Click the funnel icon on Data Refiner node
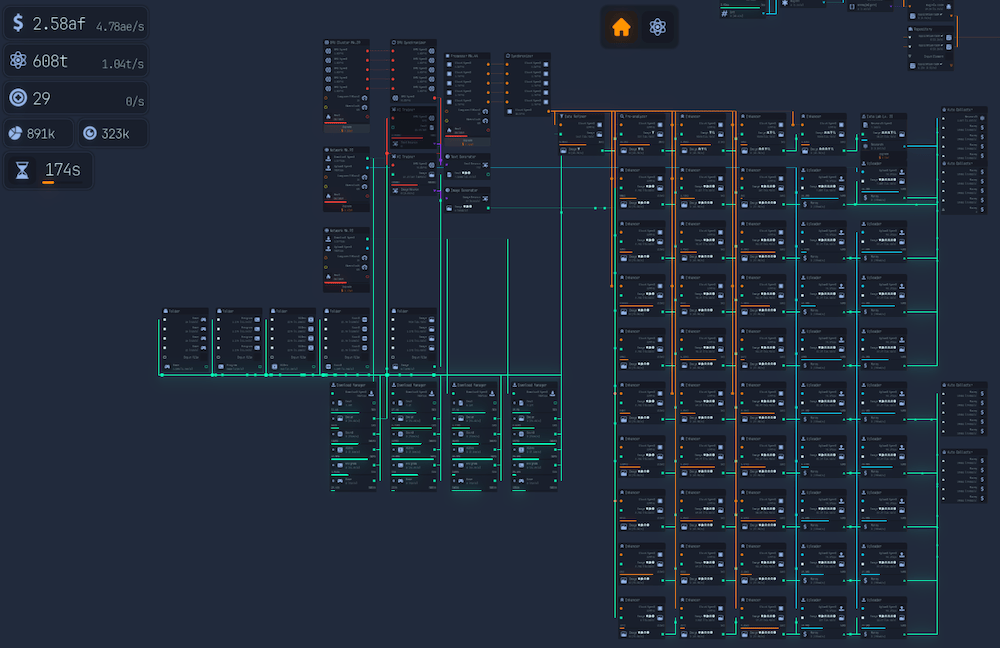The height and width of the screenshot is (648, 1000). 562,117
